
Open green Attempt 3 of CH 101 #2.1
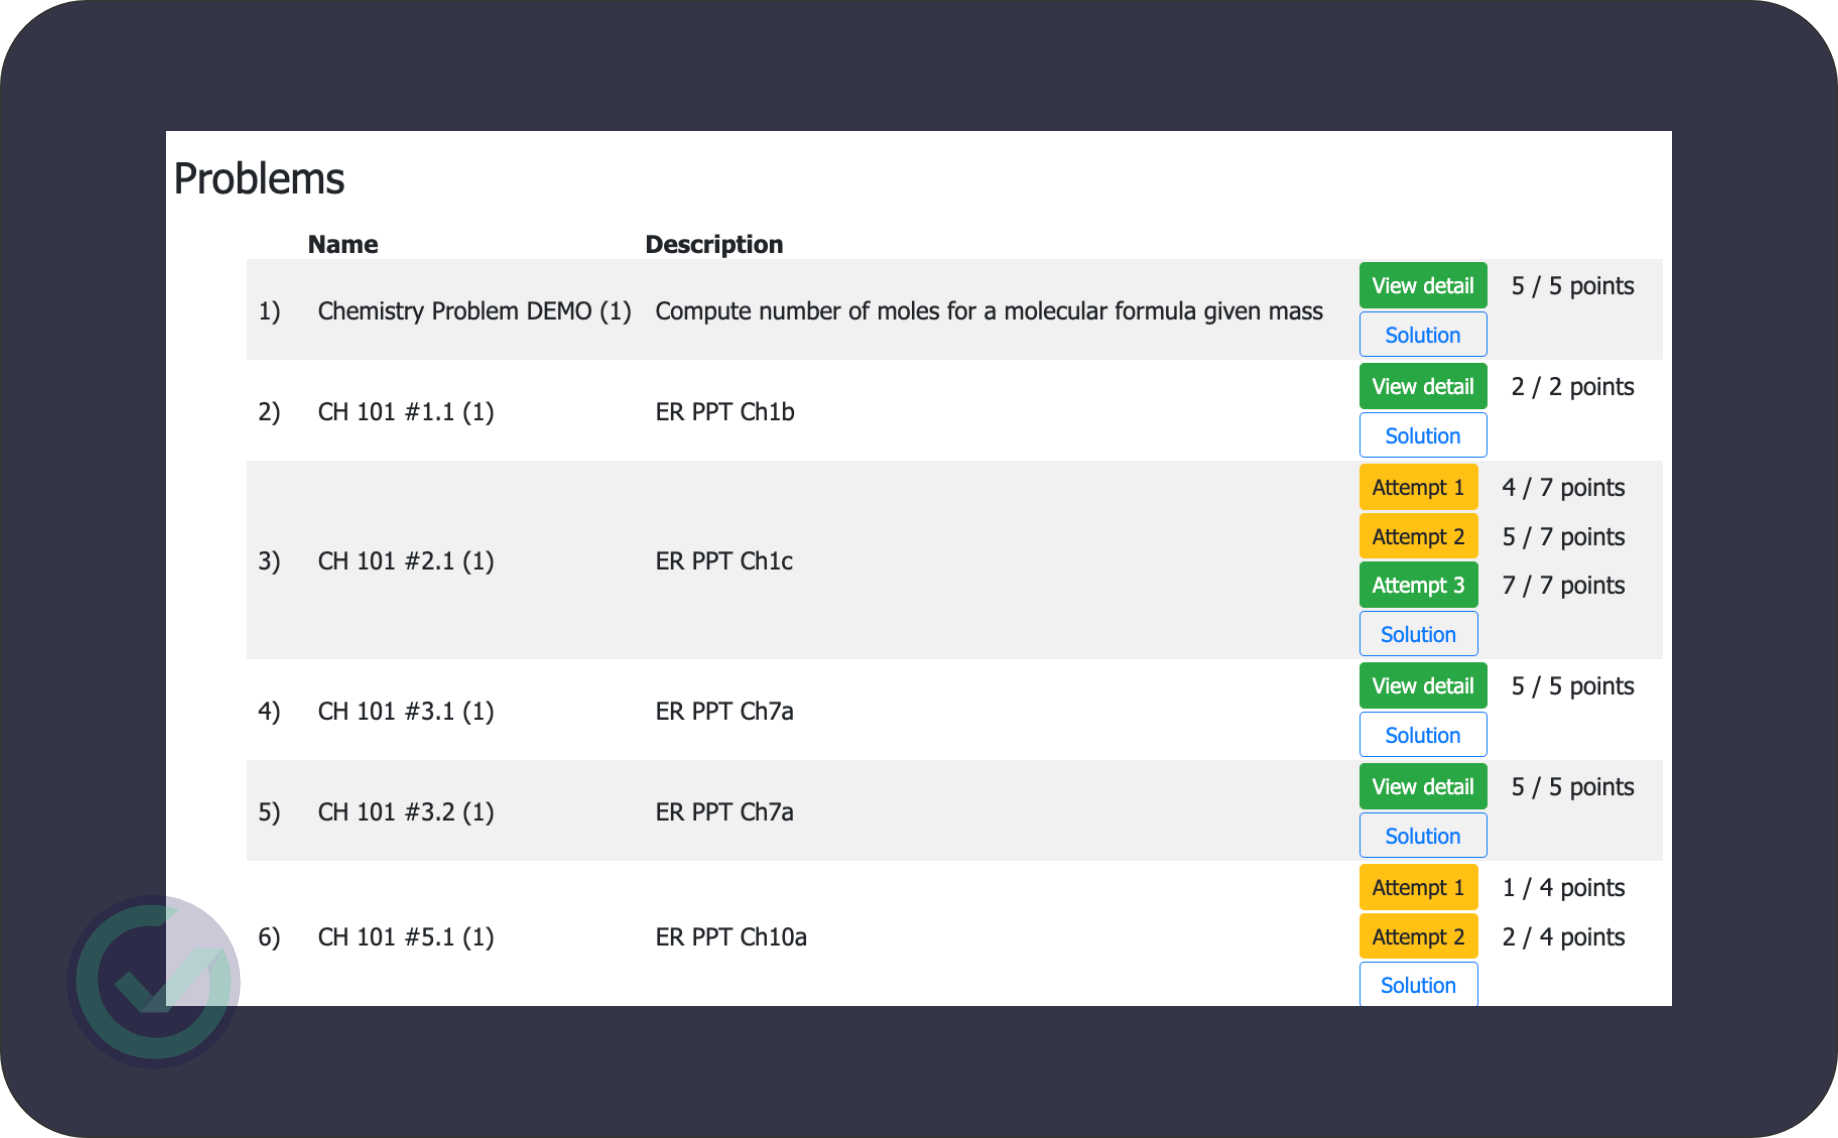1417,586
